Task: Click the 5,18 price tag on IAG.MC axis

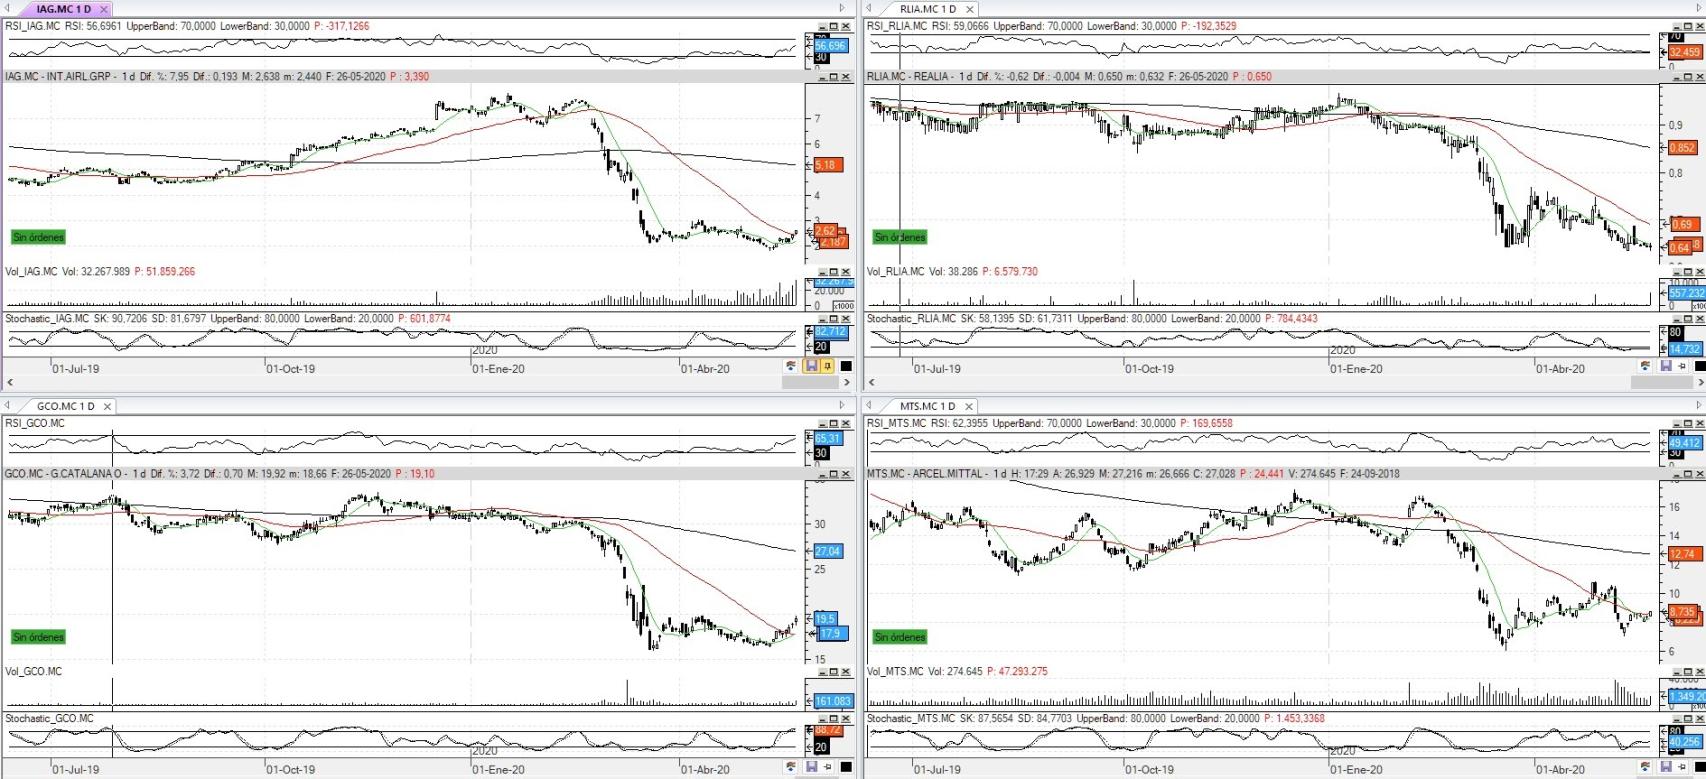Action: (829, 165)
